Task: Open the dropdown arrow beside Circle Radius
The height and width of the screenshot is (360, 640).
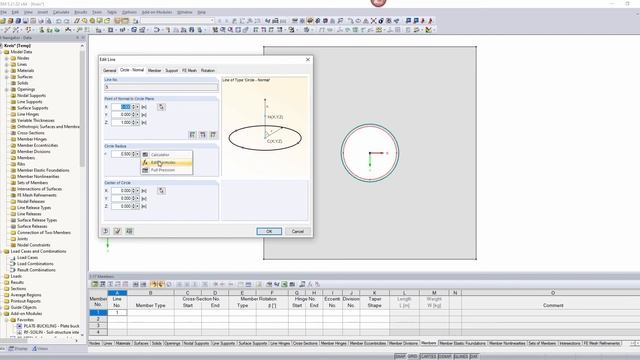Action: (x=138, y=154)
